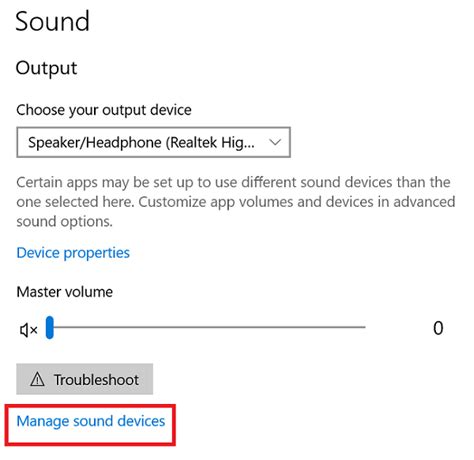Select the Realtek output device field text
474x460 pixels.
(141, 143)
